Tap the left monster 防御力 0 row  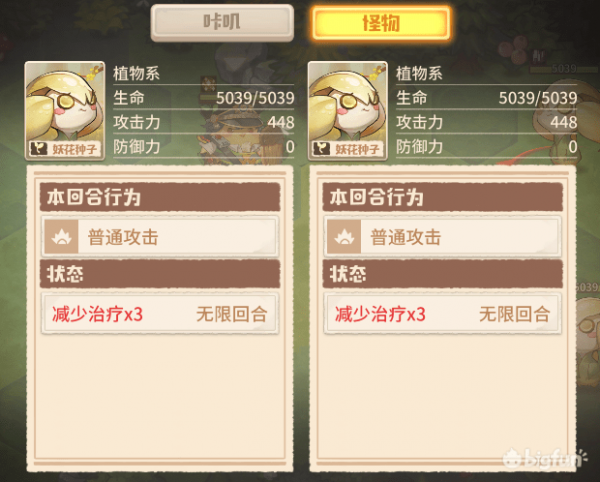coord(204,147)
